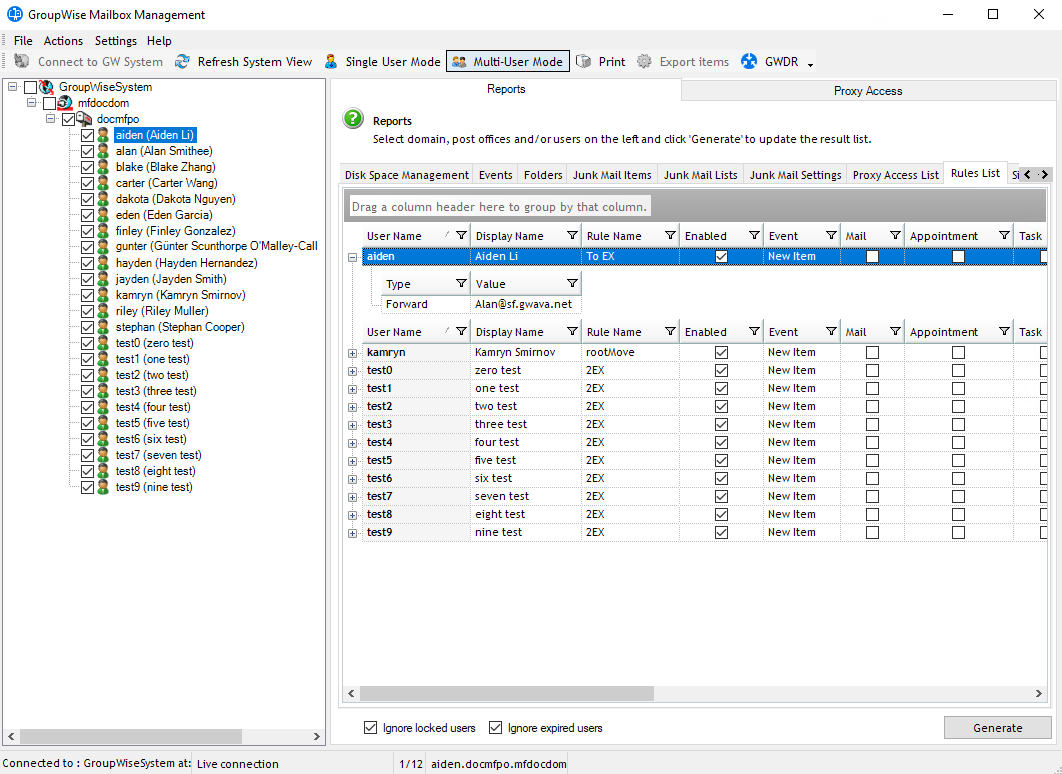Switch to the Proxy Access tab
The image size is (1062, 774).
click(868, 90)
